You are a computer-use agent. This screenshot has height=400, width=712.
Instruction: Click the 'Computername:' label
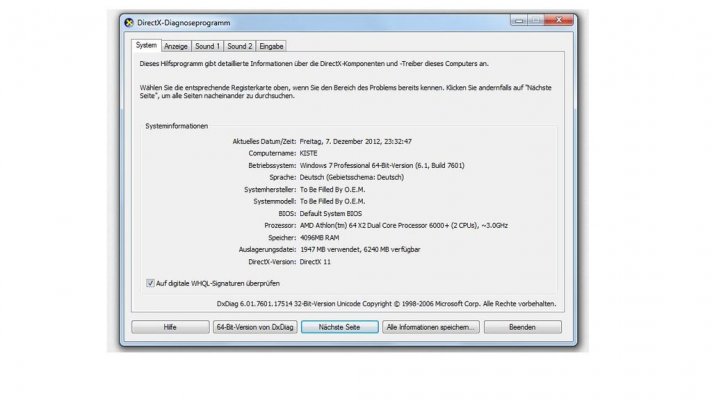coord(272,153)
